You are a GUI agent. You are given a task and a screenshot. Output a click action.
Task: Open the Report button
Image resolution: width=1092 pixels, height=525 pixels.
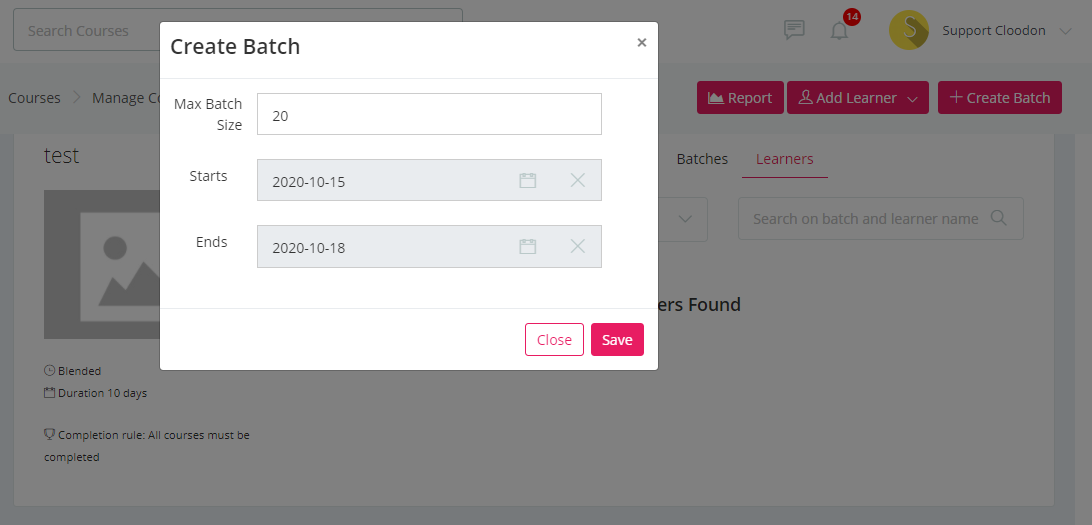[x=740, y=97]
